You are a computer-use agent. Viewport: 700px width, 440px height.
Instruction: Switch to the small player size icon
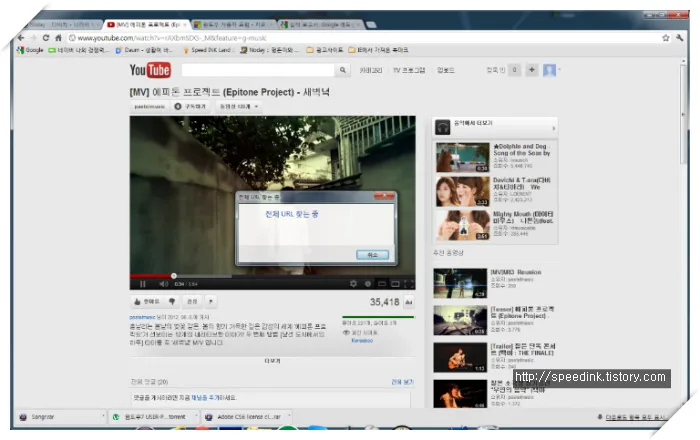pyautogui.click(x=382, y=284)
